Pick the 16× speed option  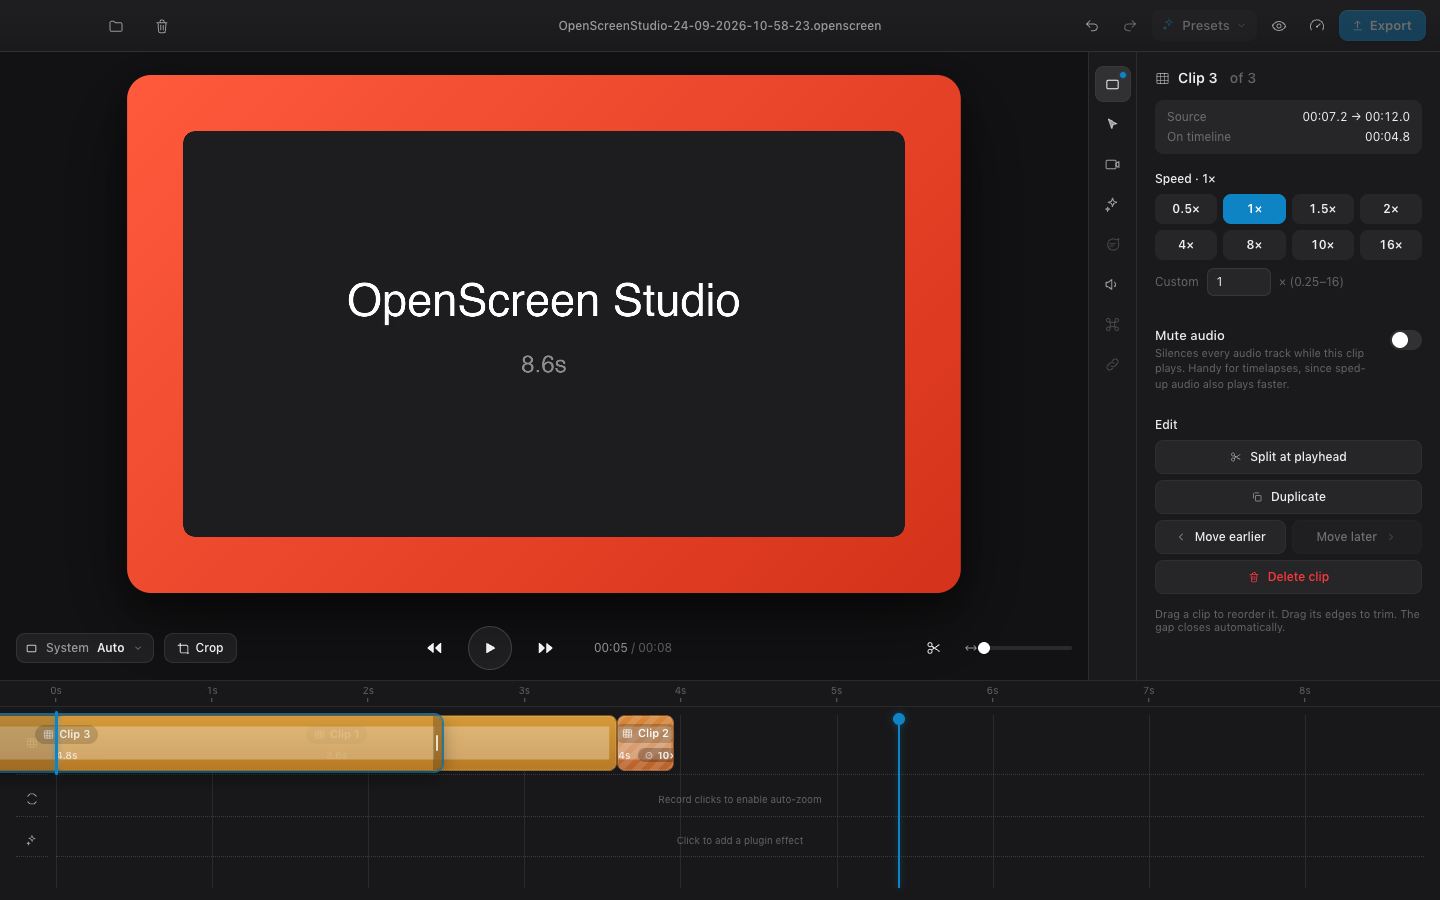[x=1391, y=245]
